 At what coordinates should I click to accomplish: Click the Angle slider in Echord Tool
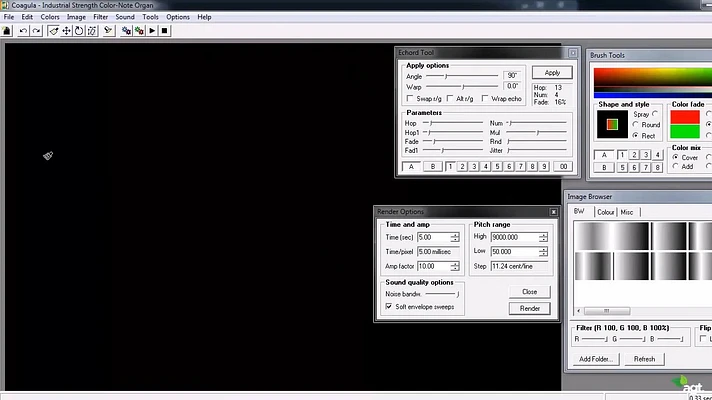tap(462, 76)
